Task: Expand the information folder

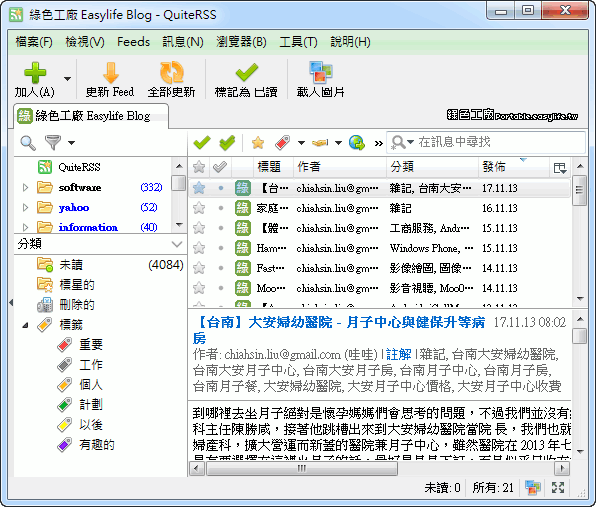Action: pos(25,227)
